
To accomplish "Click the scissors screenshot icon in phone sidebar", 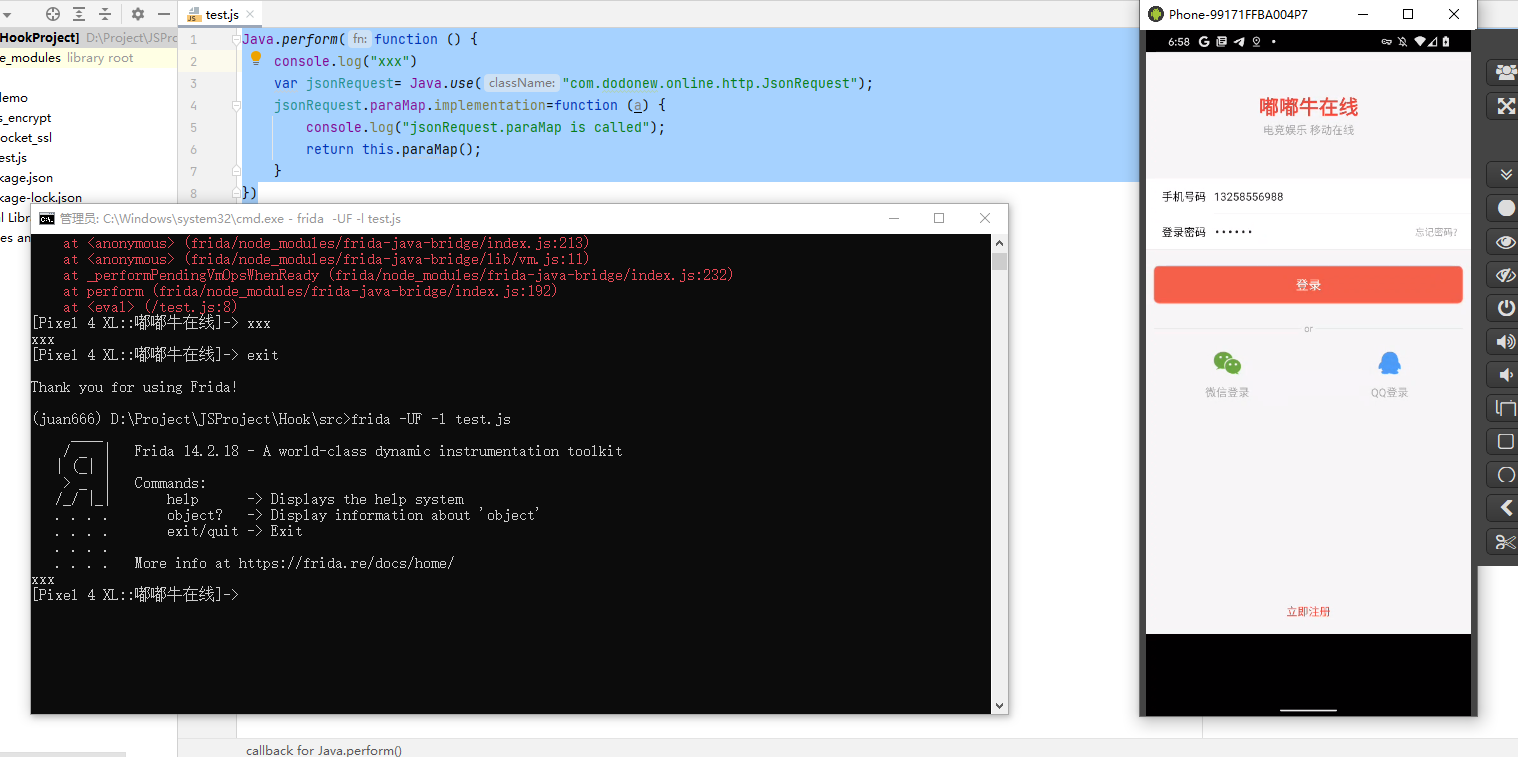I will click(1505, 542).
